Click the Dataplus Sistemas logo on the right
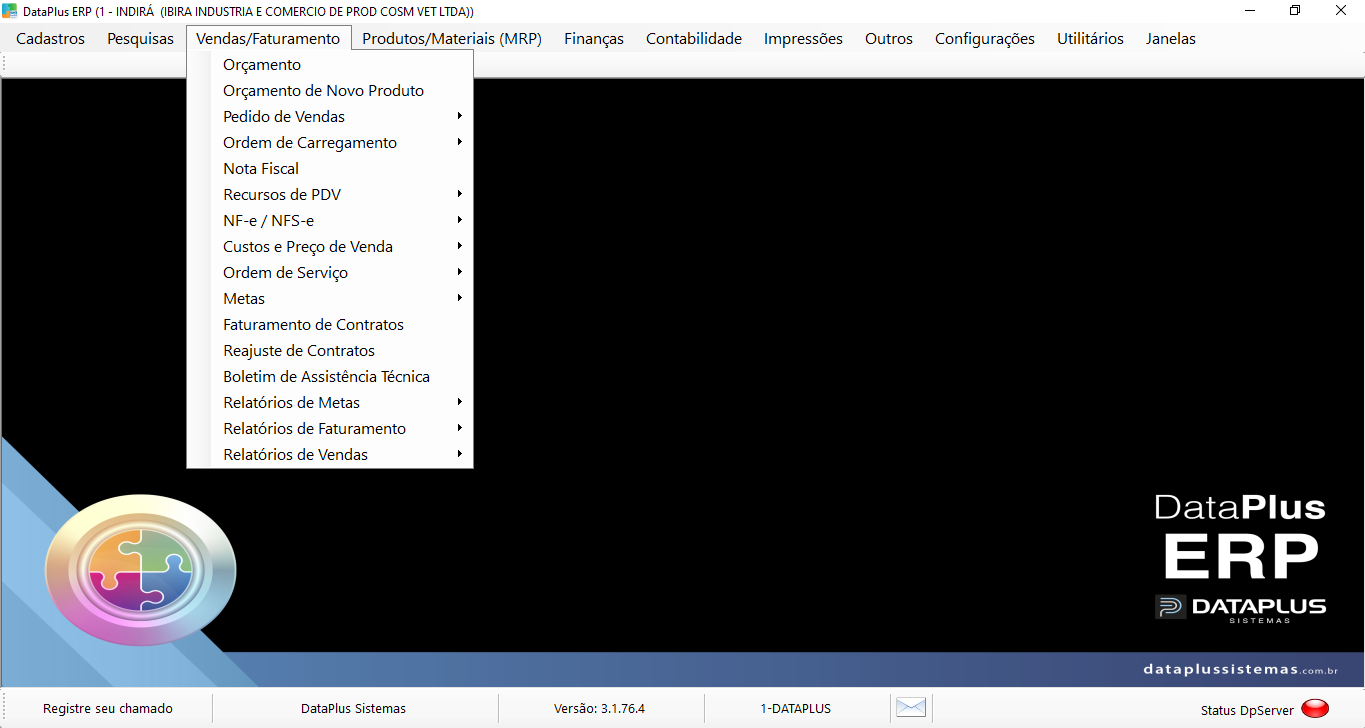 1241,608
